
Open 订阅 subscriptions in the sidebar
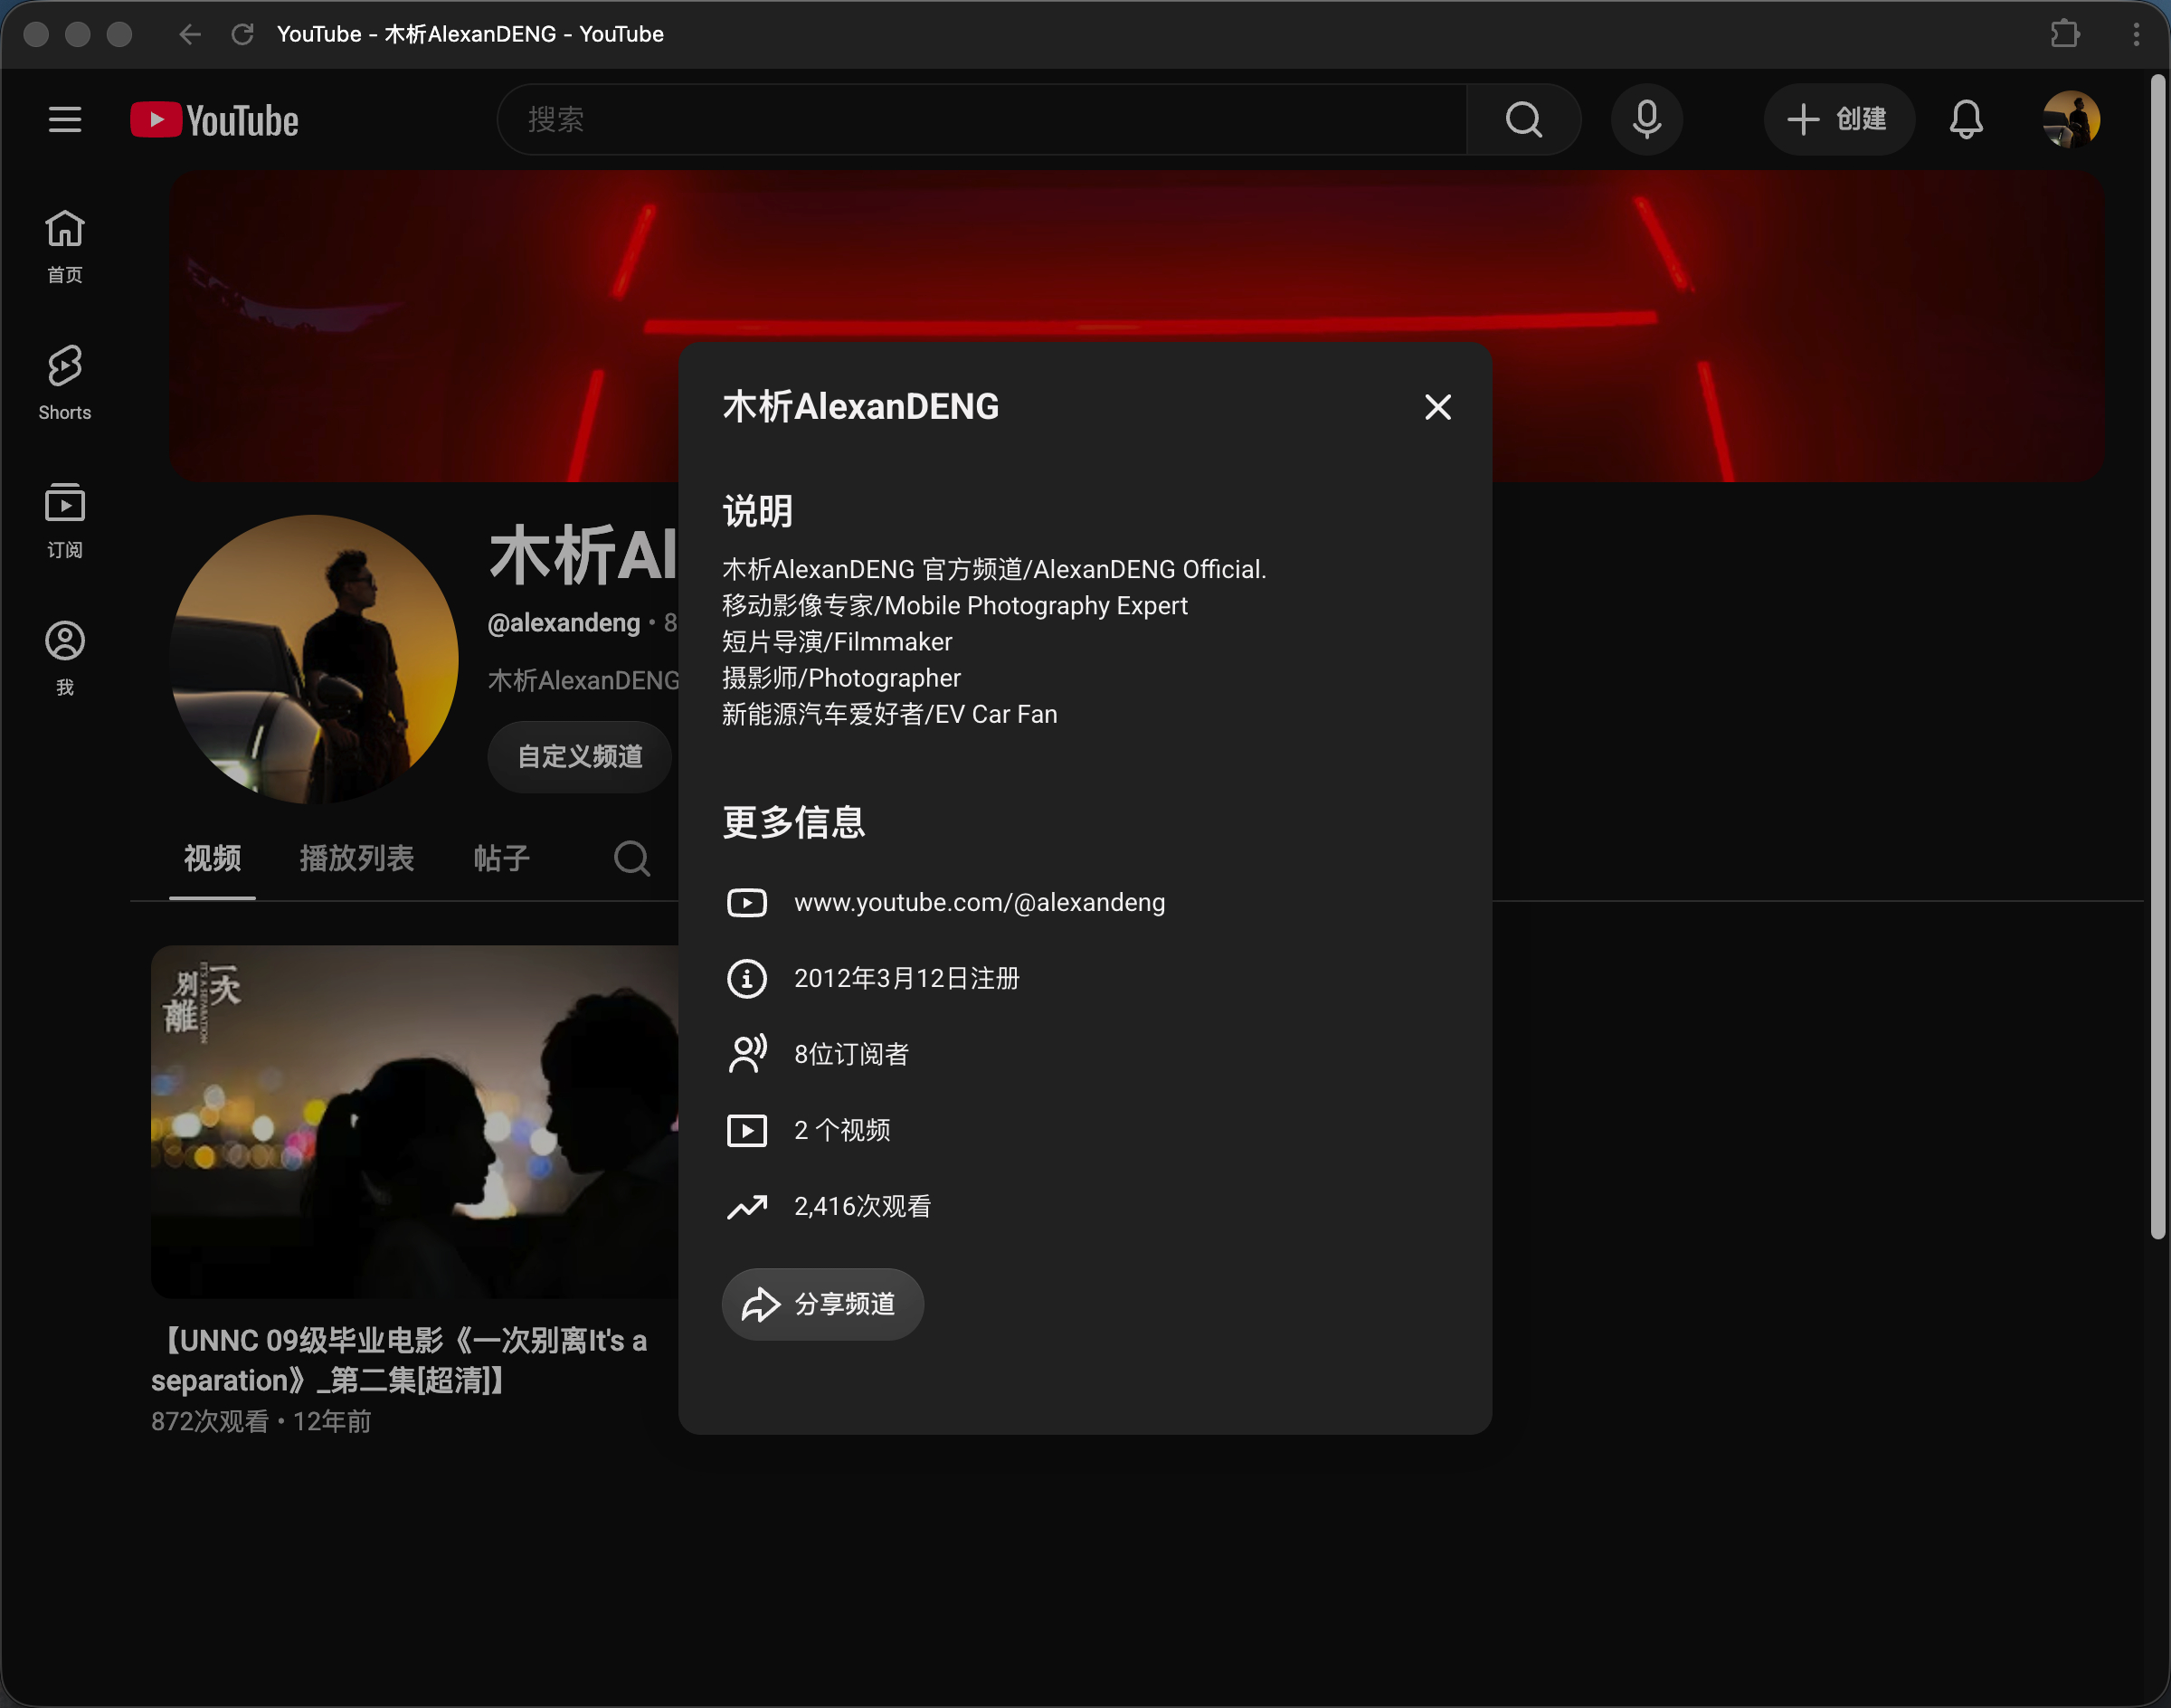(65, 521)
